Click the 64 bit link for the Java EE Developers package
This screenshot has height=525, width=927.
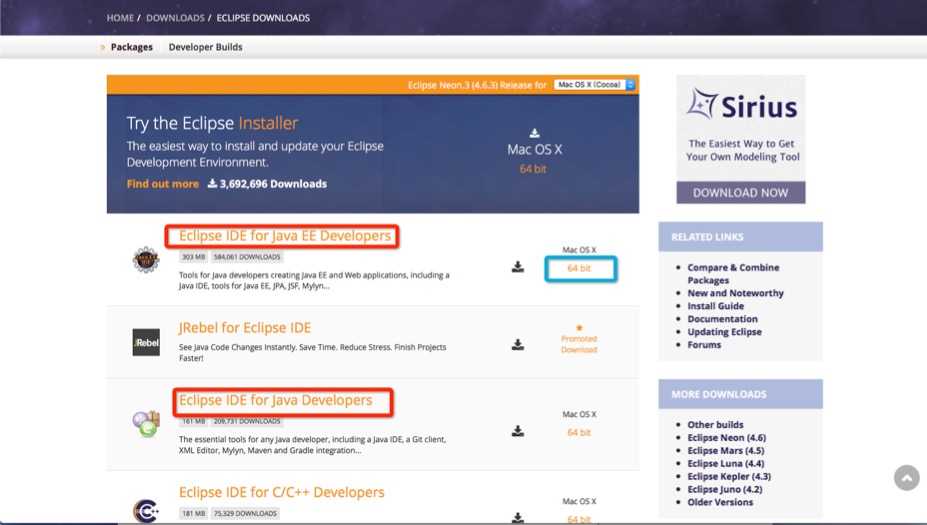click(579, 268)
